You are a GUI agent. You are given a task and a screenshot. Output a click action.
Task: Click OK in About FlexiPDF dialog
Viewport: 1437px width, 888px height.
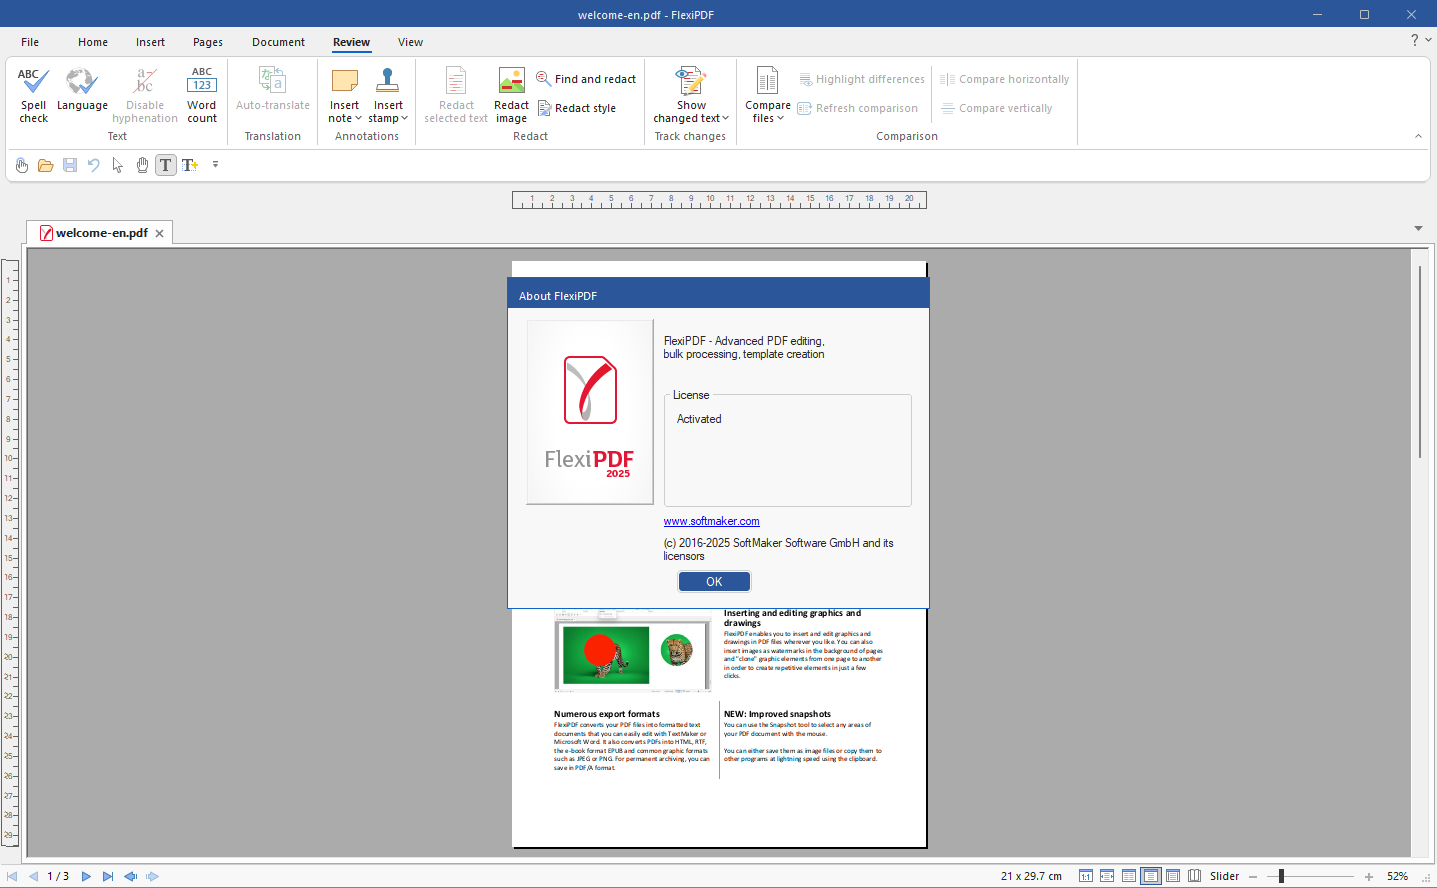coord(714,581)
